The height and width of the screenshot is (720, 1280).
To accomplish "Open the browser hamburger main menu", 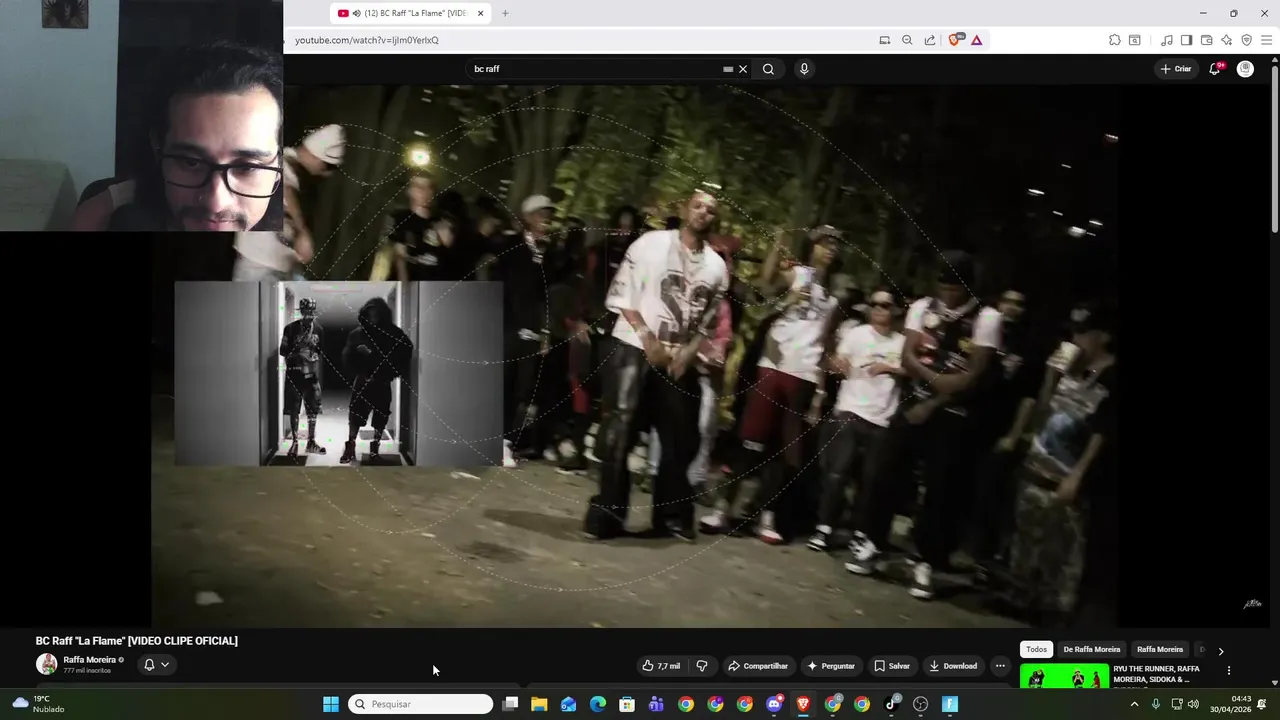I will click(x=1267, y=40).
